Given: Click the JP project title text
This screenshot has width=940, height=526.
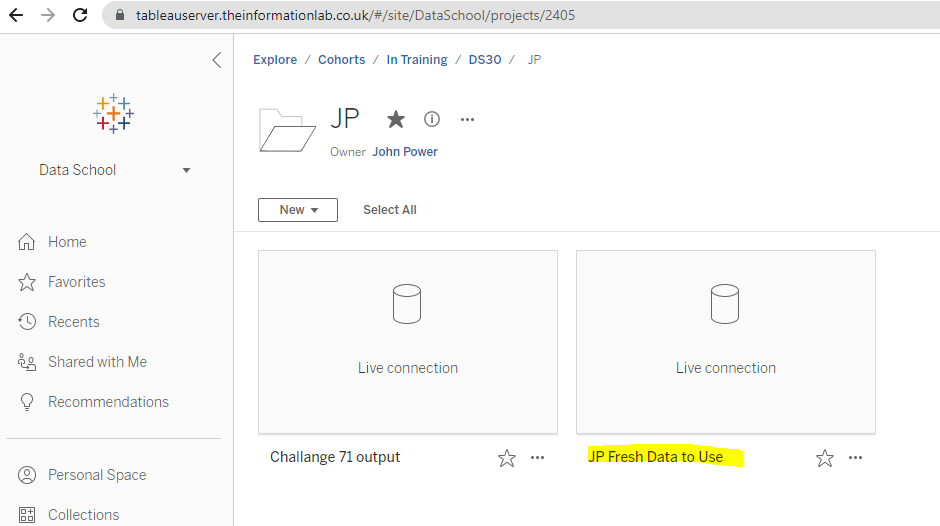Looking at the screenshot, I should (x=345, y=118).
